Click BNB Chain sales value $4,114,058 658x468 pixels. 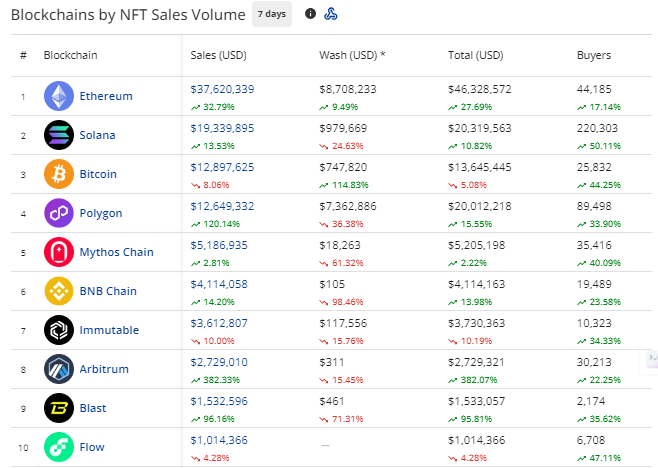219,284
